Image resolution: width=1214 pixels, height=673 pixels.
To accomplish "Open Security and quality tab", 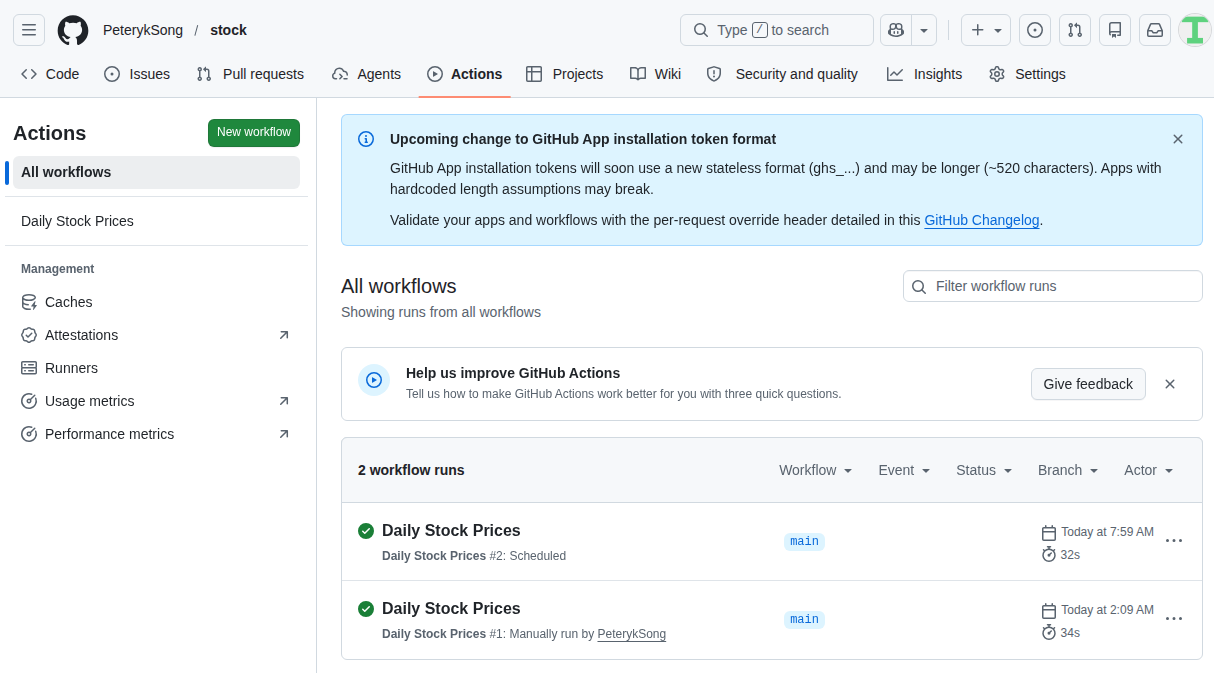I will coord(782,74).
